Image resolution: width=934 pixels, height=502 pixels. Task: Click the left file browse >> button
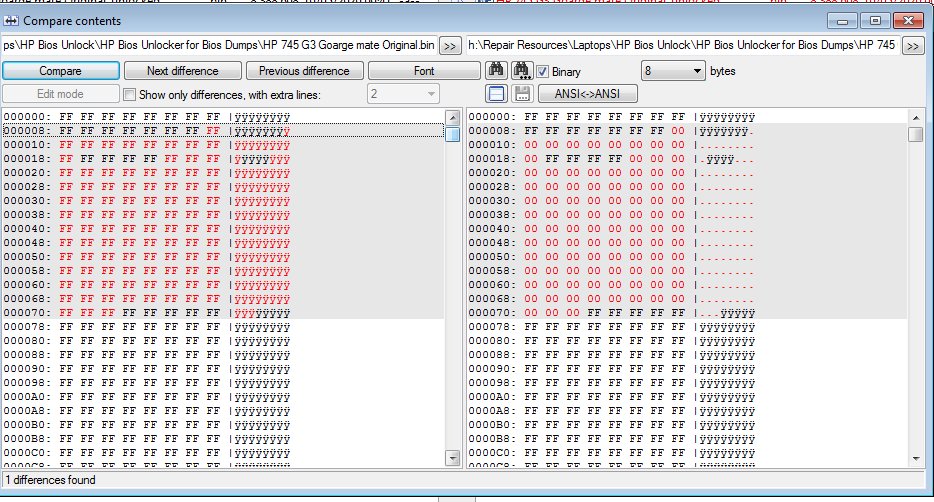[450, 46]
